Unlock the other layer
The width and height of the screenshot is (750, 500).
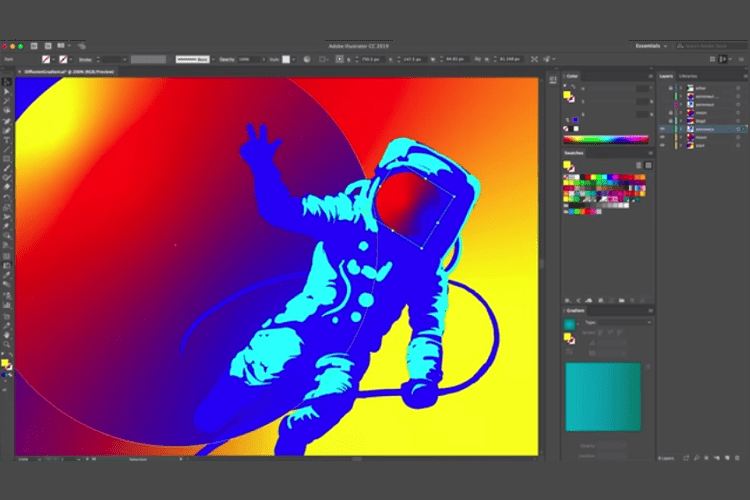tap(671, 88)
